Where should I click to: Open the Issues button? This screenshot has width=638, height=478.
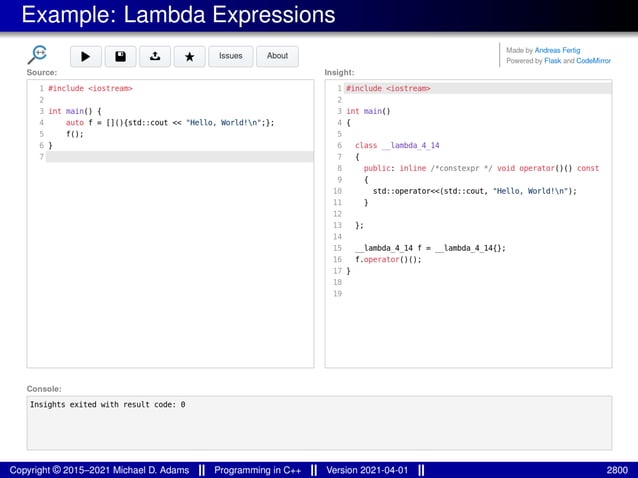coord(231,56)
